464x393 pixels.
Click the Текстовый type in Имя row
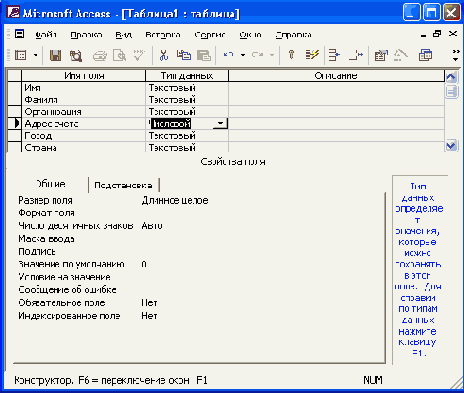point(187,88)
